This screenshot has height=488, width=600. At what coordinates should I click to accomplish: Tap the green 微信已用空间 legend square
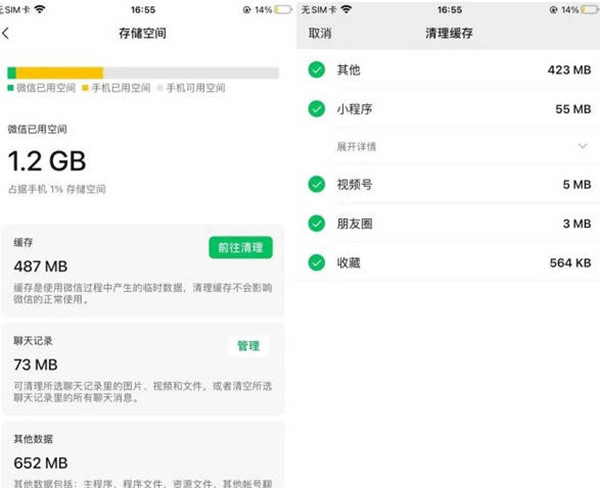[10, 88]
